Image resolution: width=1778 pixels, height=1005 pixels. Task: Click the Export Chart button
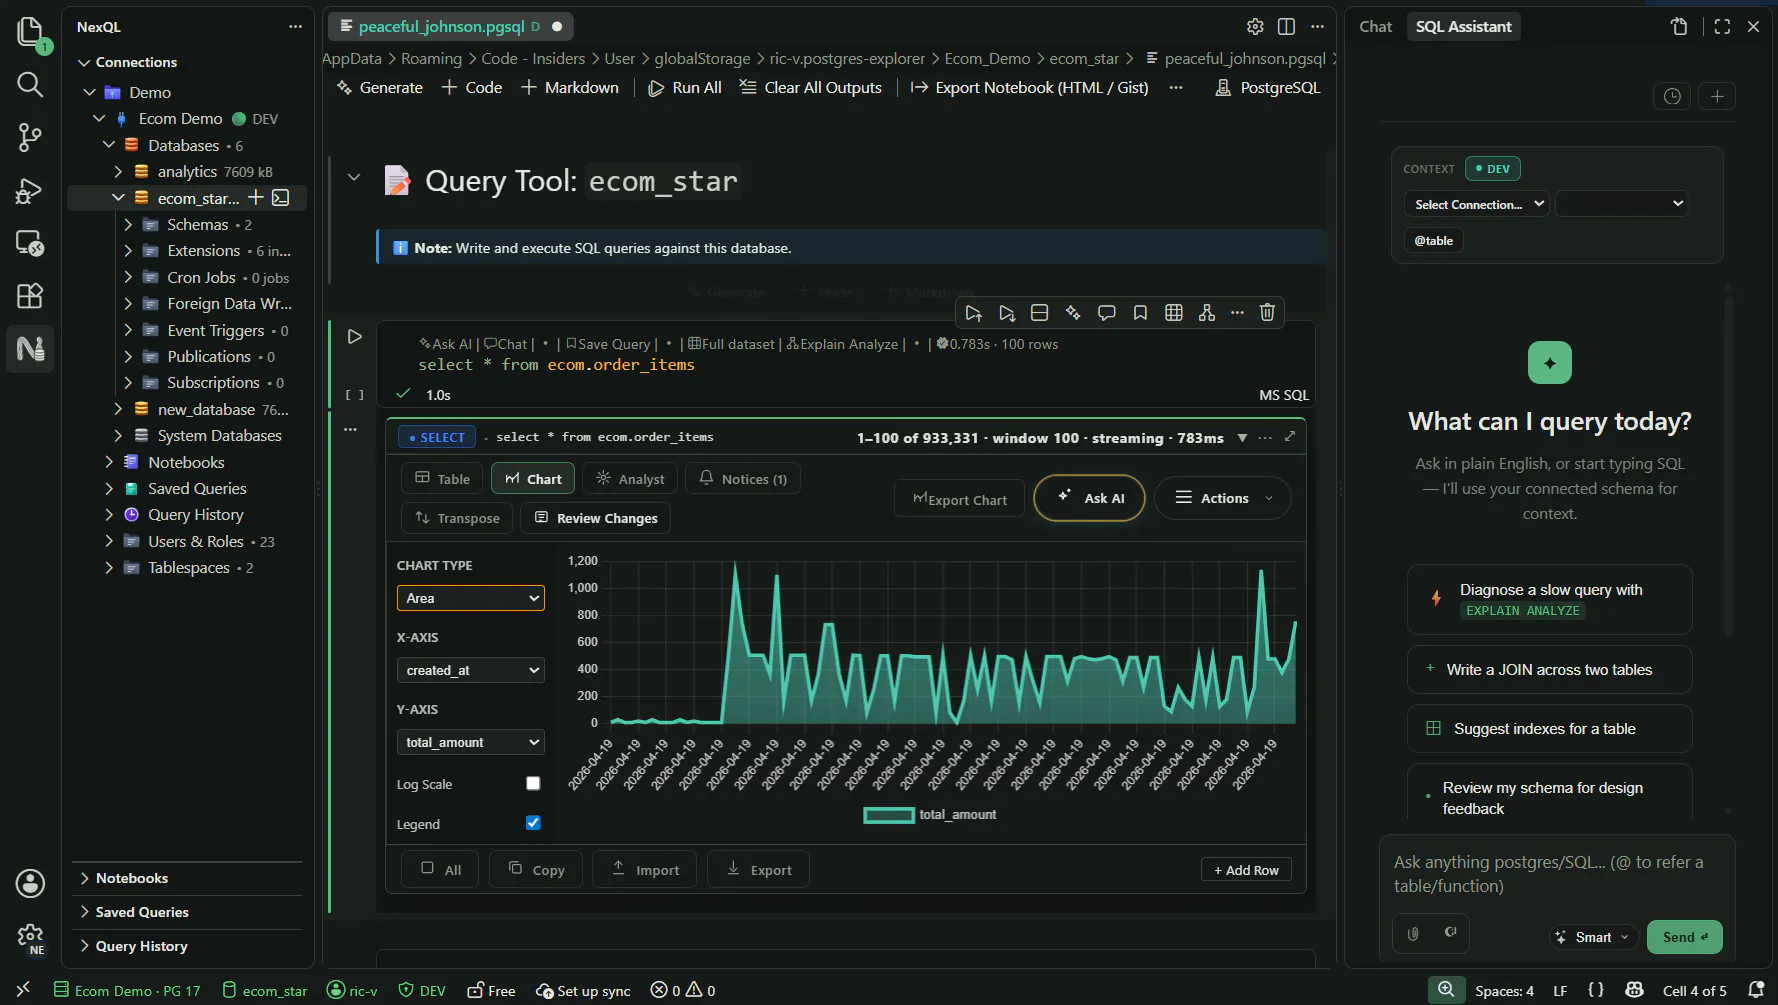point(959,499)
